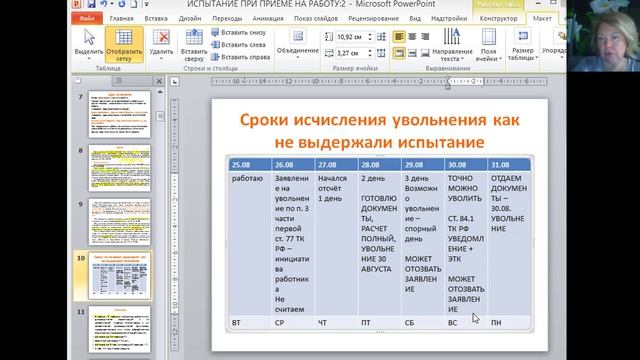Screen dimensions: 640x360
Task: Click the cell containing работаю
Action: click(x=250, y=243)
